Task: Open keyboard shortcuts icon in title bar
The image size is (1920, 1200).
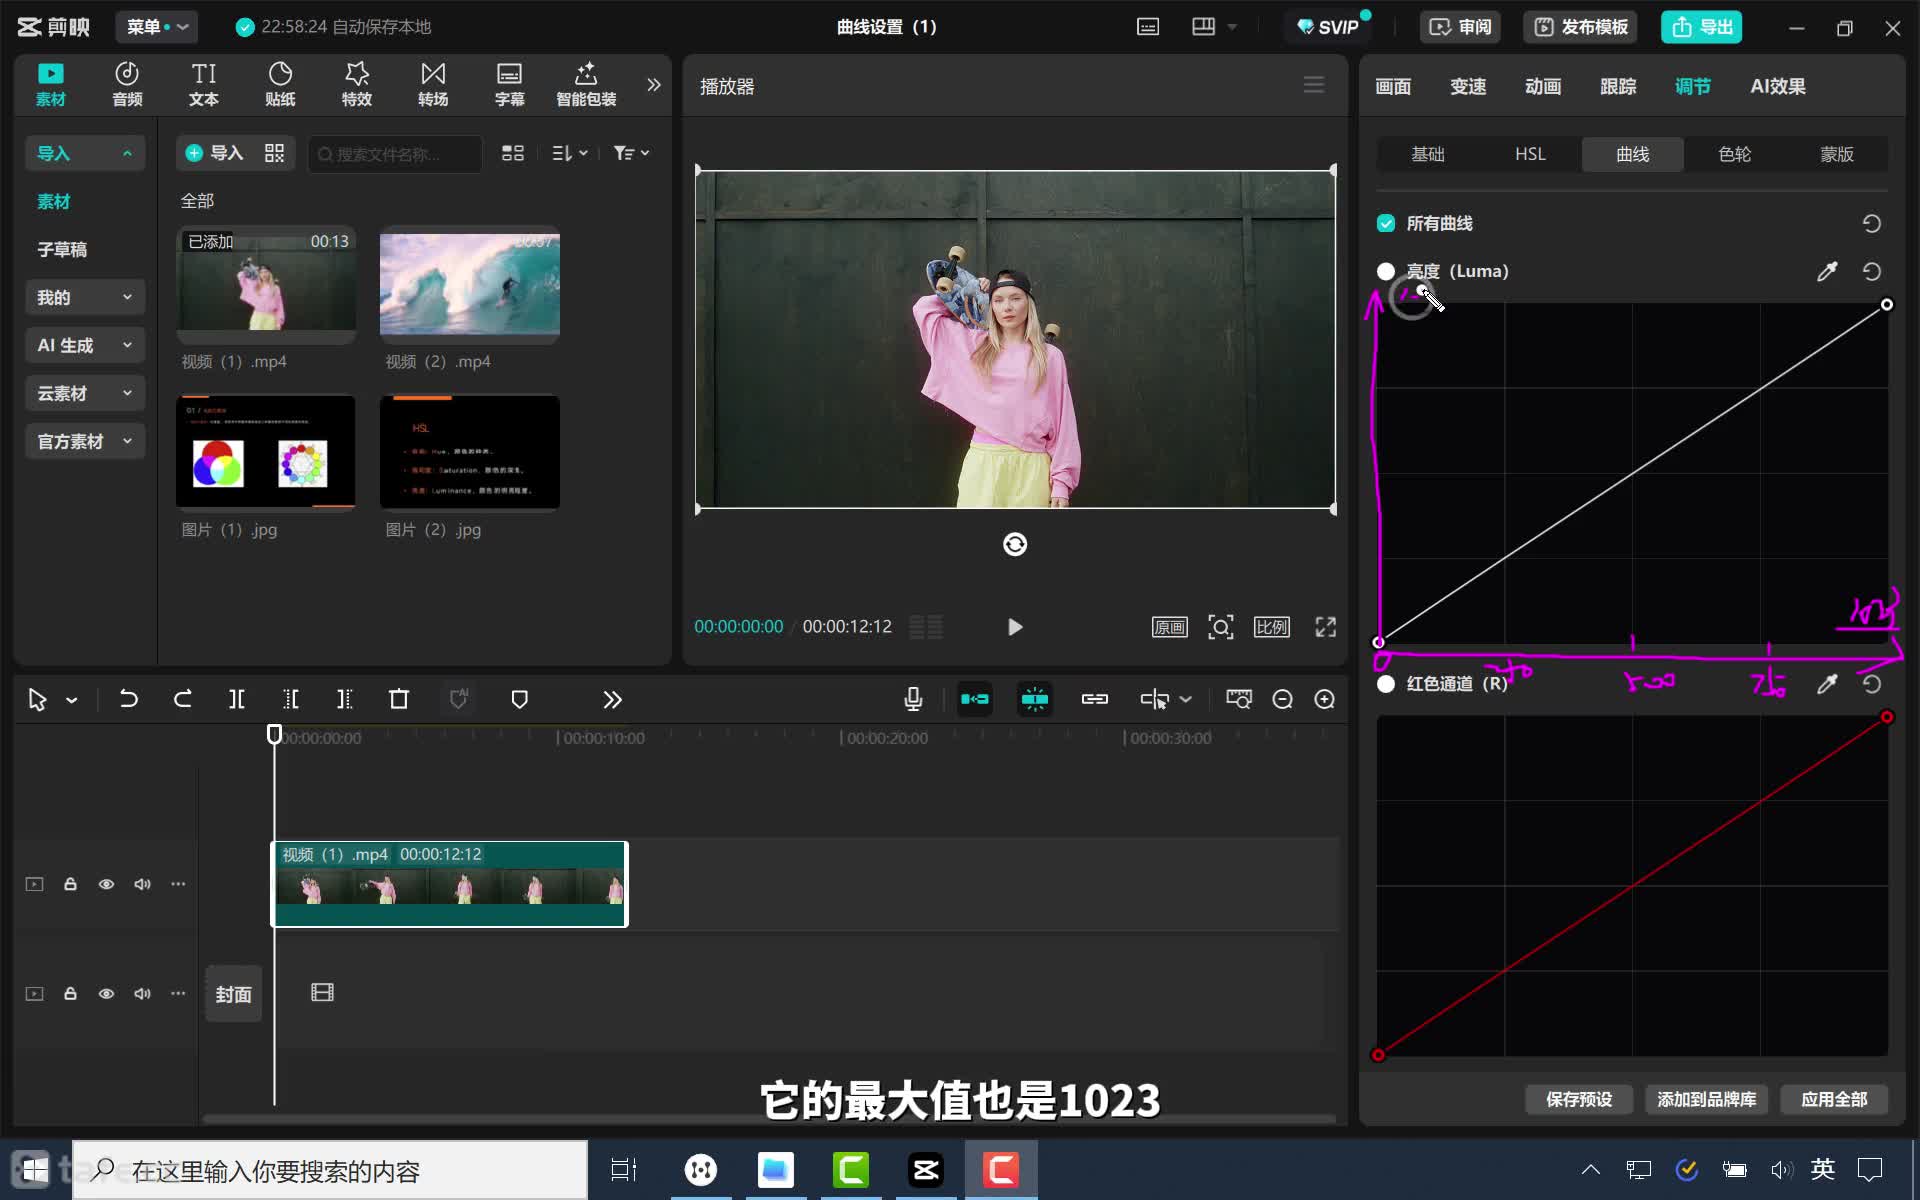Action: tap(1148, 27)
